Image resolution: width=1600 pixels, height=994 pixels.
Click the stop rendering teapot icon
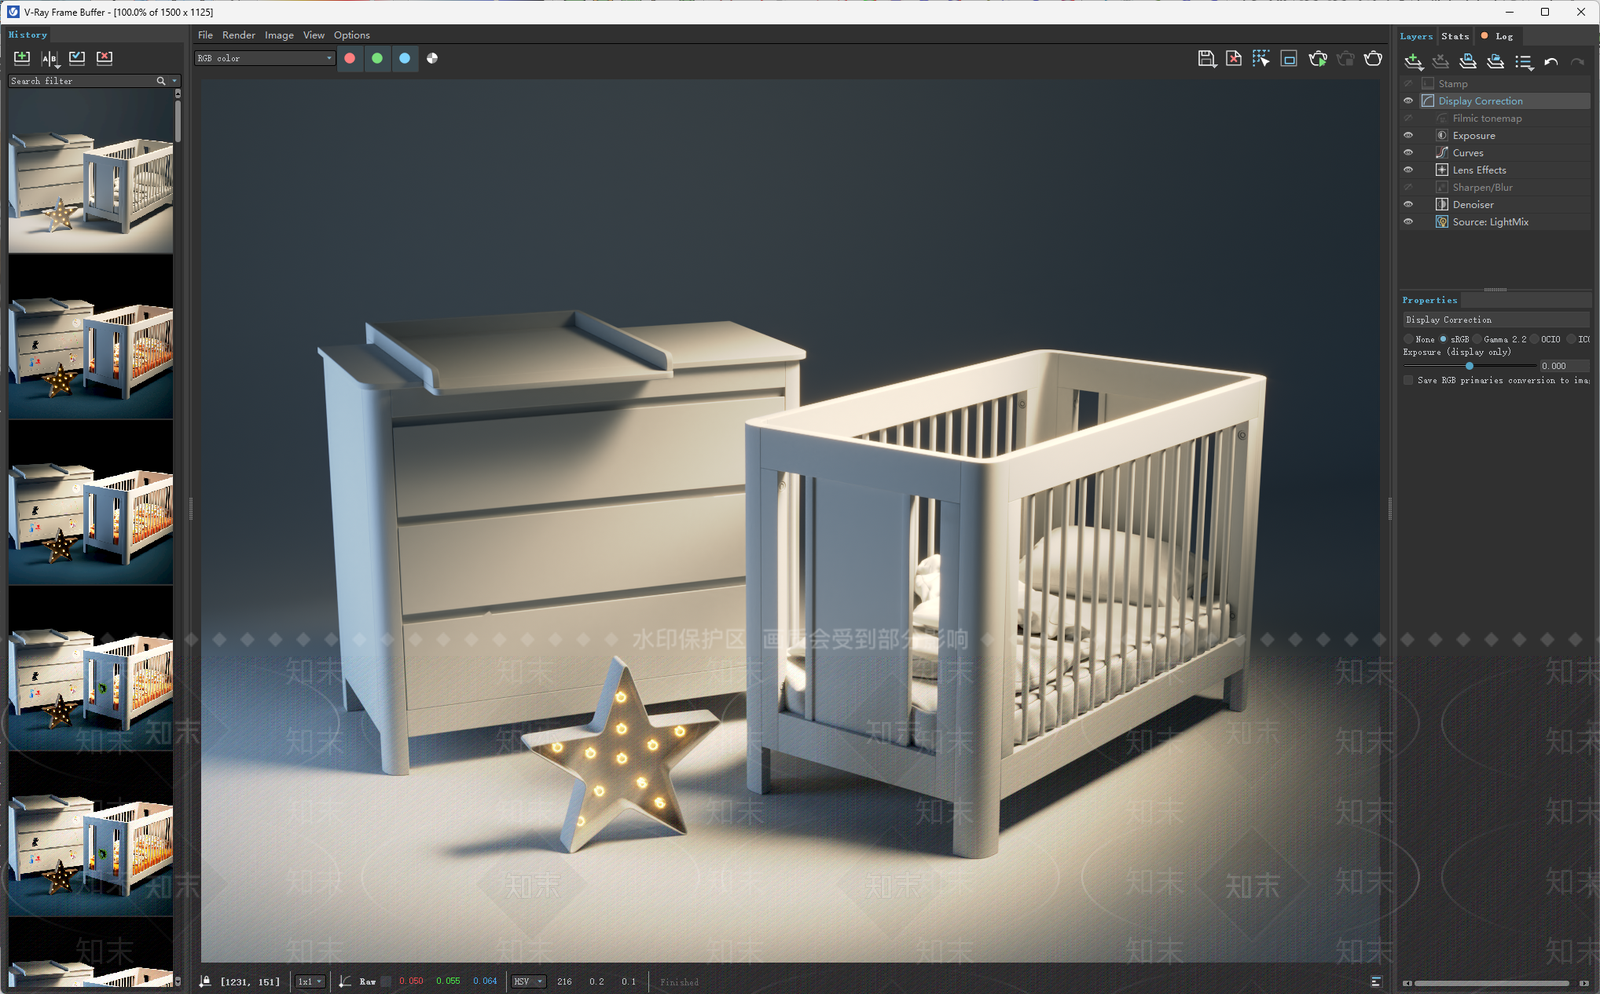tap(1346, 59)
